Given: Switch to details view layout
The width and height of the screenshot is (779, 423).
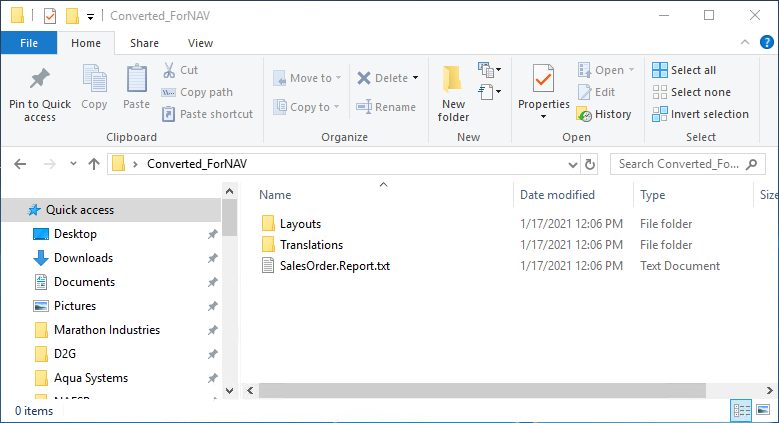Looking at the screenshot, I should pos(743,410).
